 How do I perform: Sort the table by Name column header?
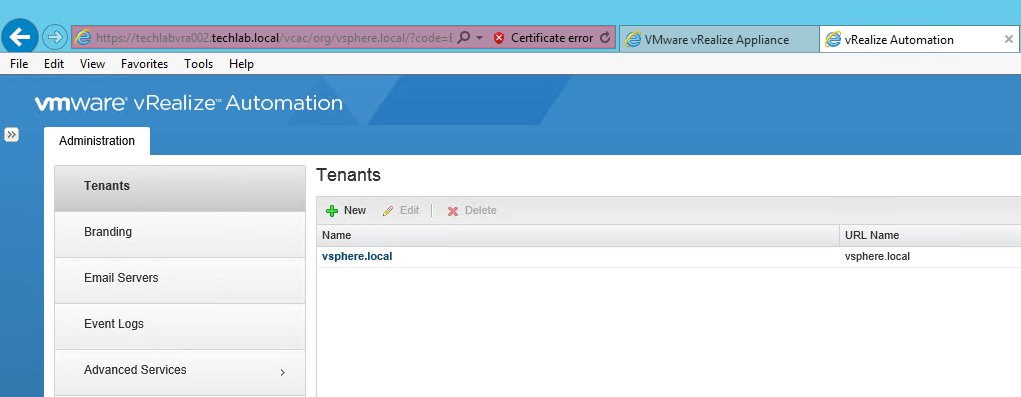coord(578,236)
